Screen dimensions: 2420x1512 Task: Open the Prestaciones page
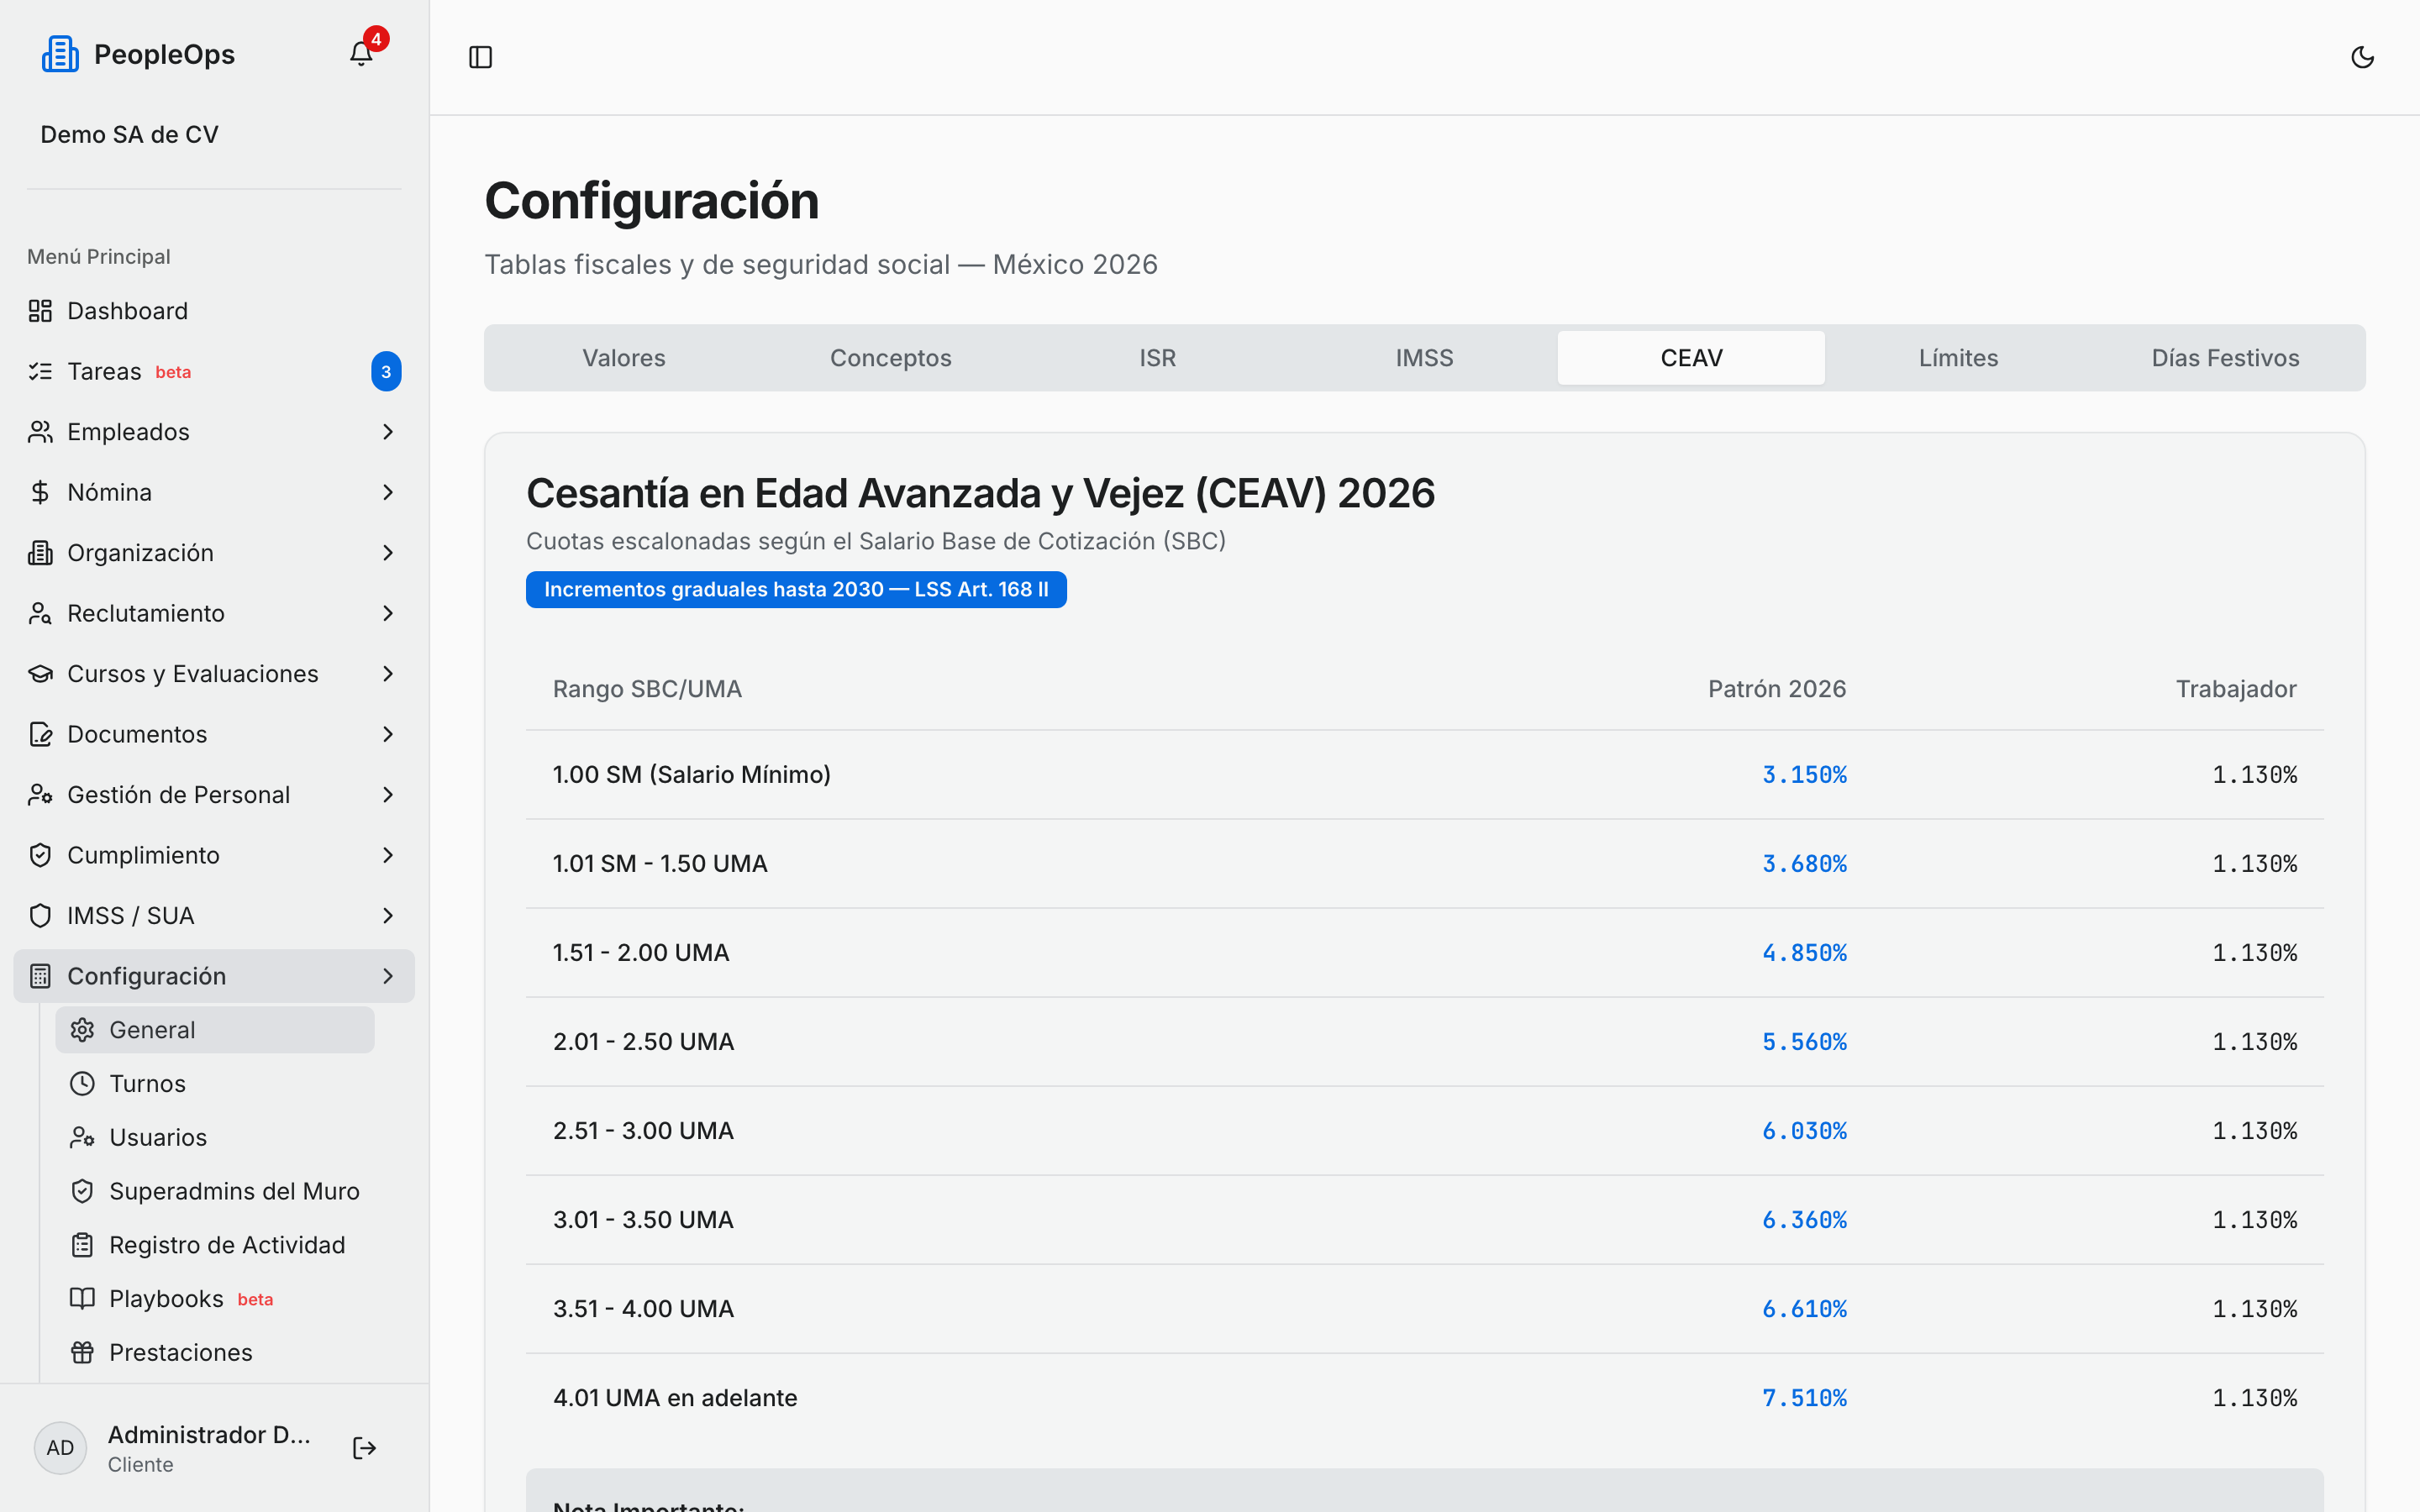click(x=215, y=1353)
